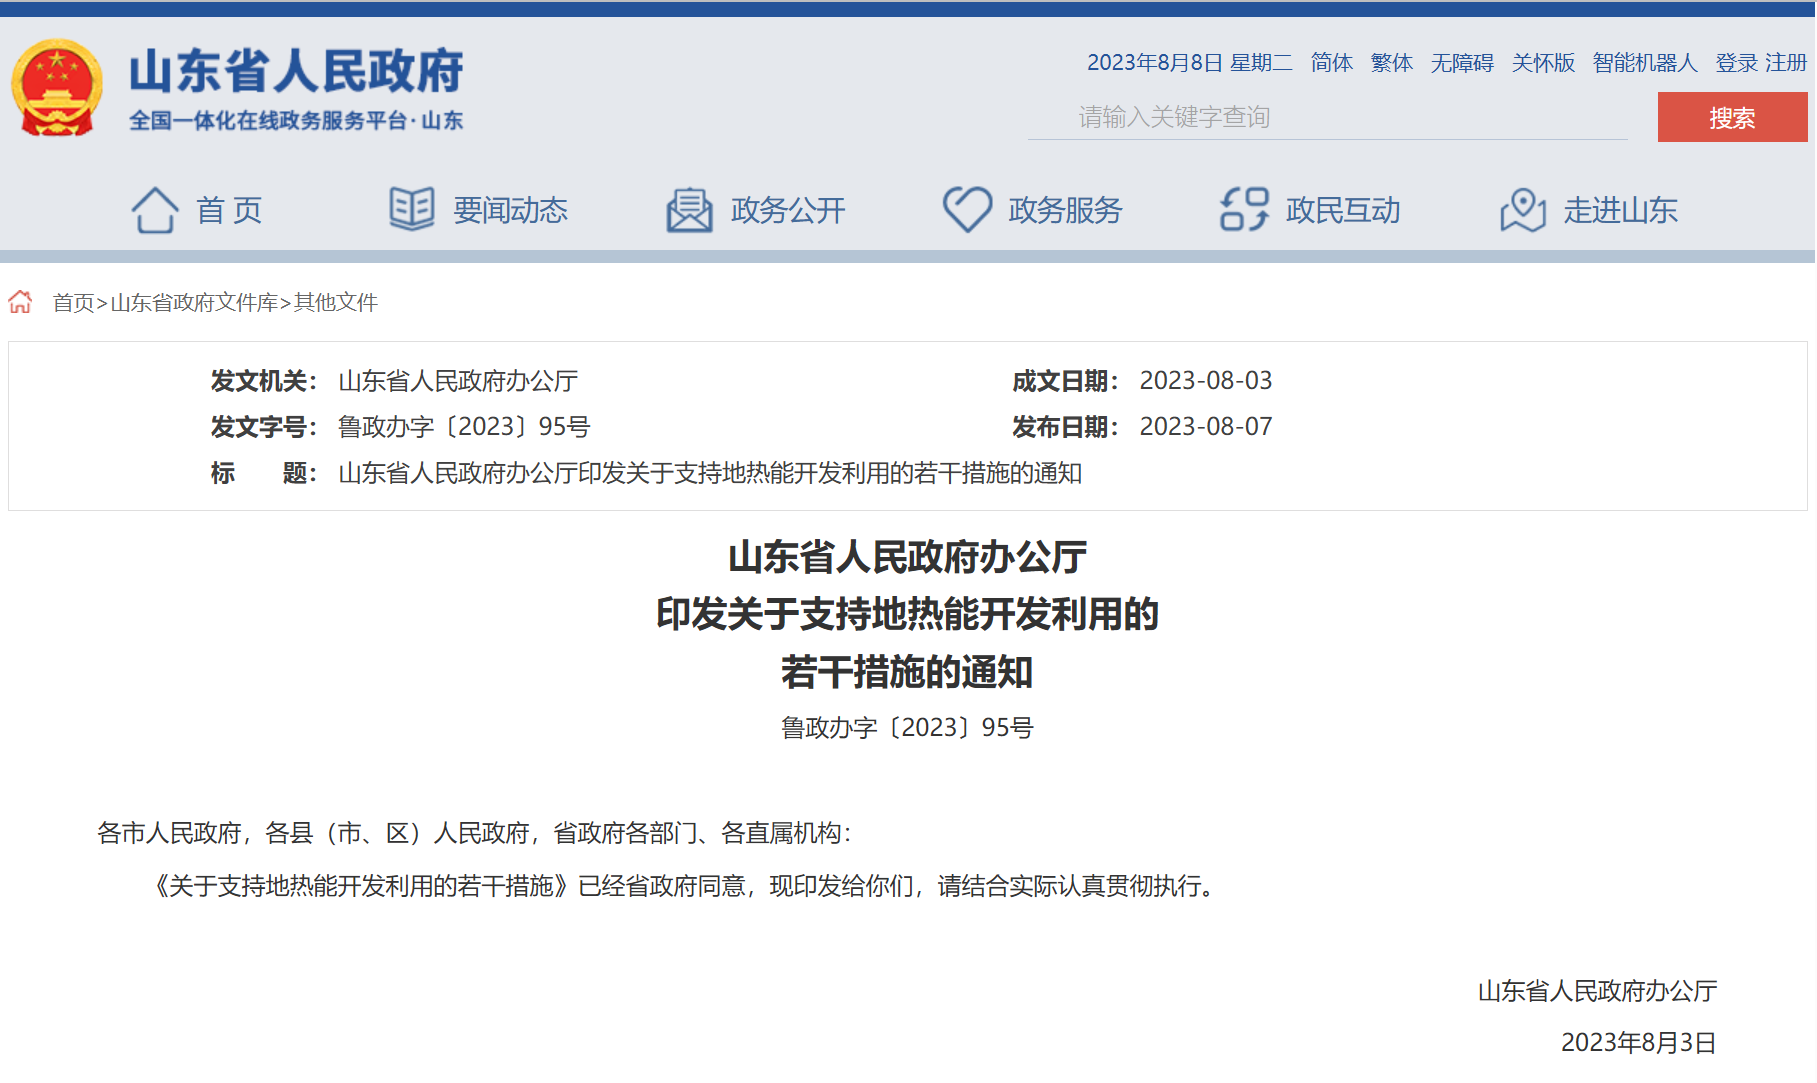
Task: Click the heading line 若干措施的通知
Action: [907, 672]
